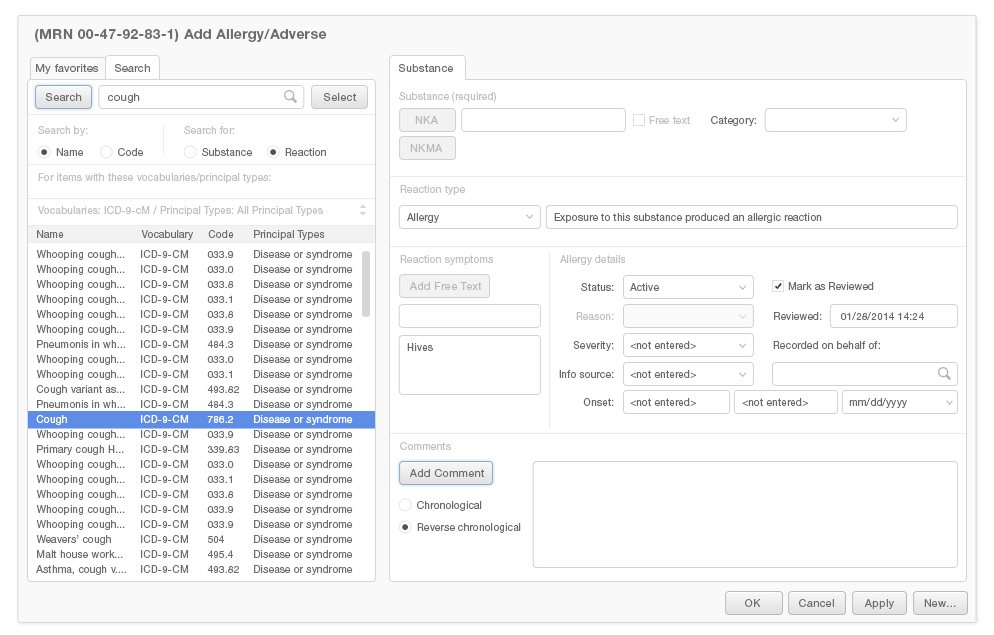Expand the Reaction type Allergy dropdown

coord(470,217)
